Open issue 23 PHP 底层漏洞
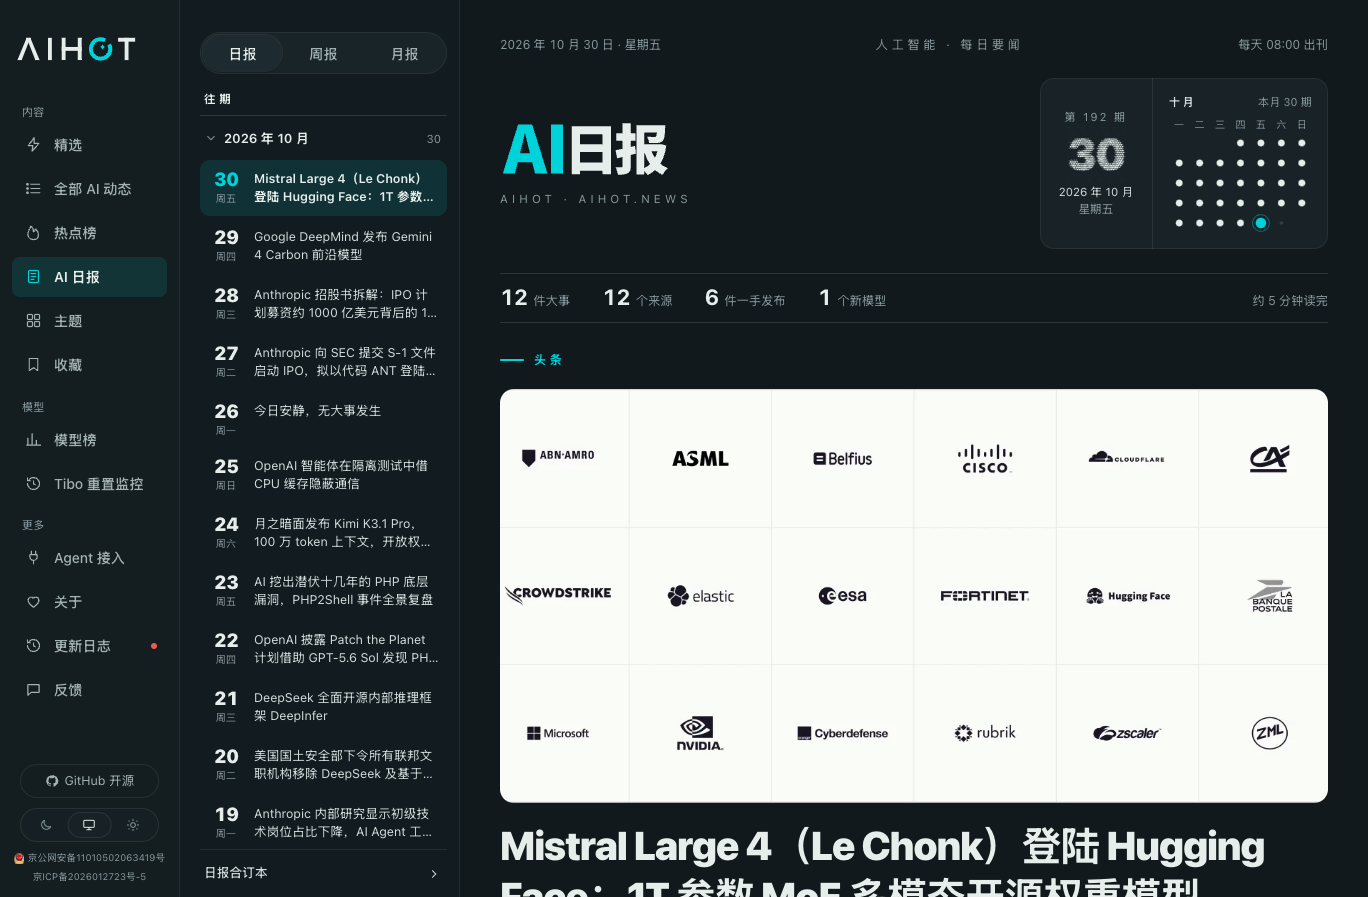The height and width of the screenshot is (897, 1368). pos(323,591)
